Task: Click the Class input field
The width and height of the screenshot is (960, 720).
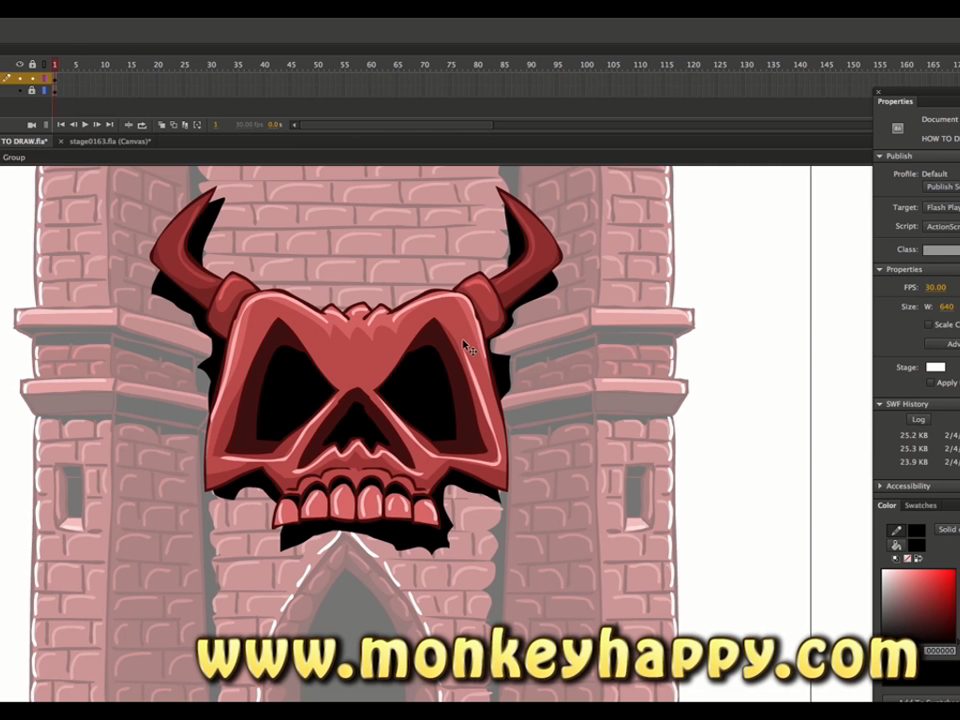Action: point(942,250)
